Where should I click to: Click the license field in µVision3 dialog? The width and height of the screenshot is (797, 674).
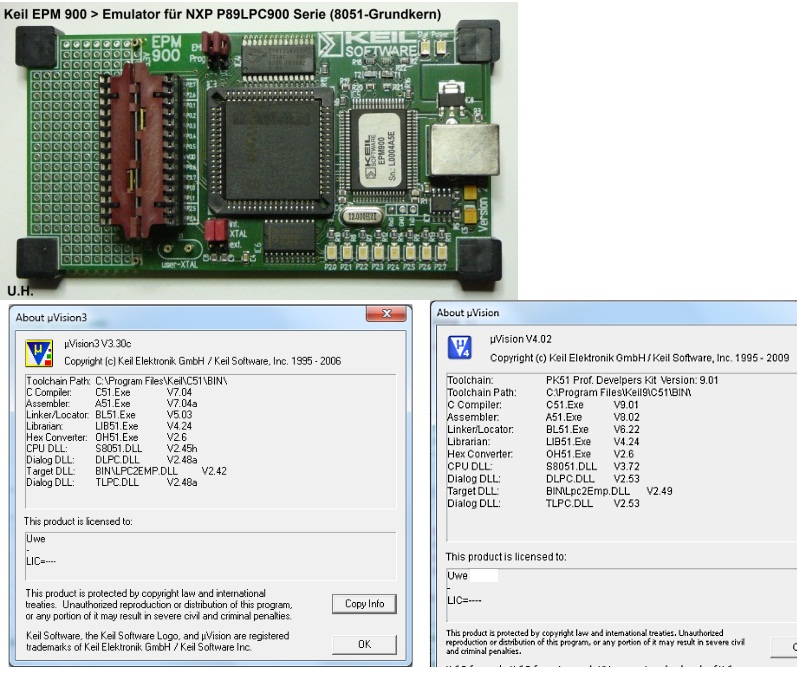[x=210, y=556]
